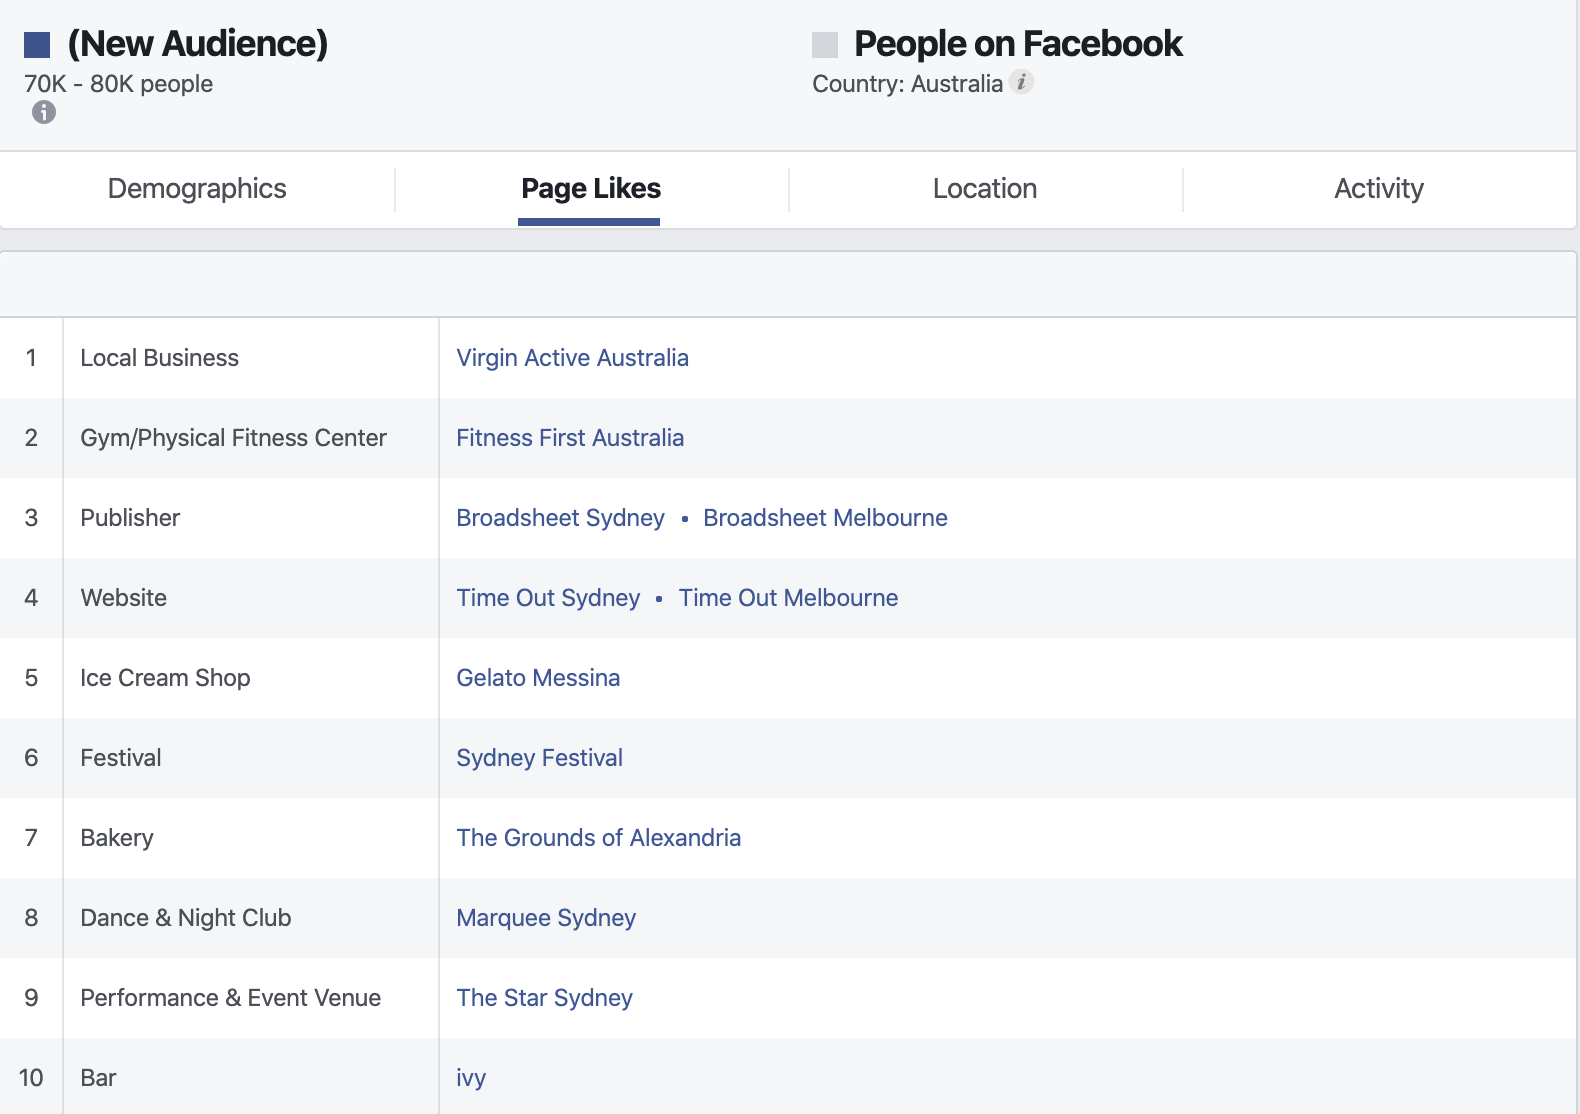Click the Bar category cell
Viewport: 1580px width, 1114px height.
pos(251,1076)
